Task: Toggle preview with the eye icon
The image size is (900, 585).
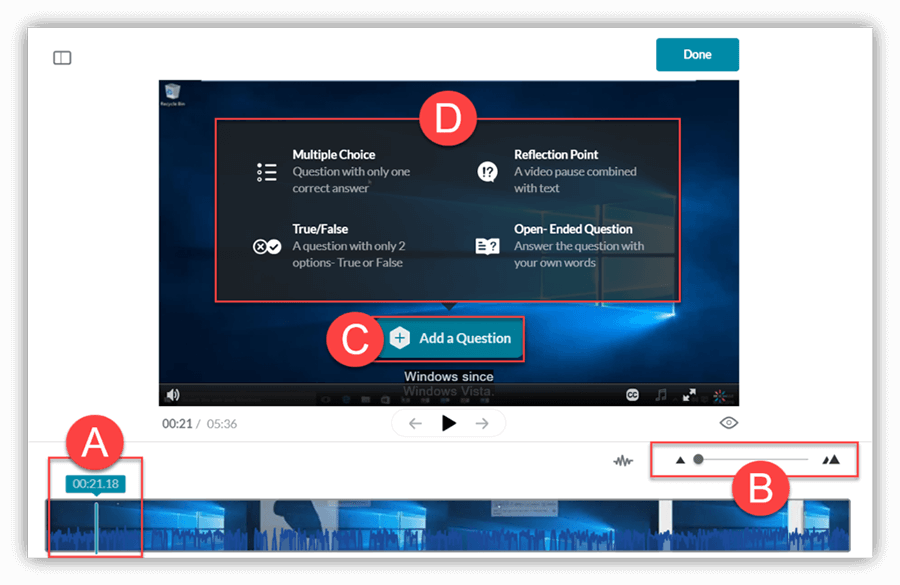Action: pos(729,423)
